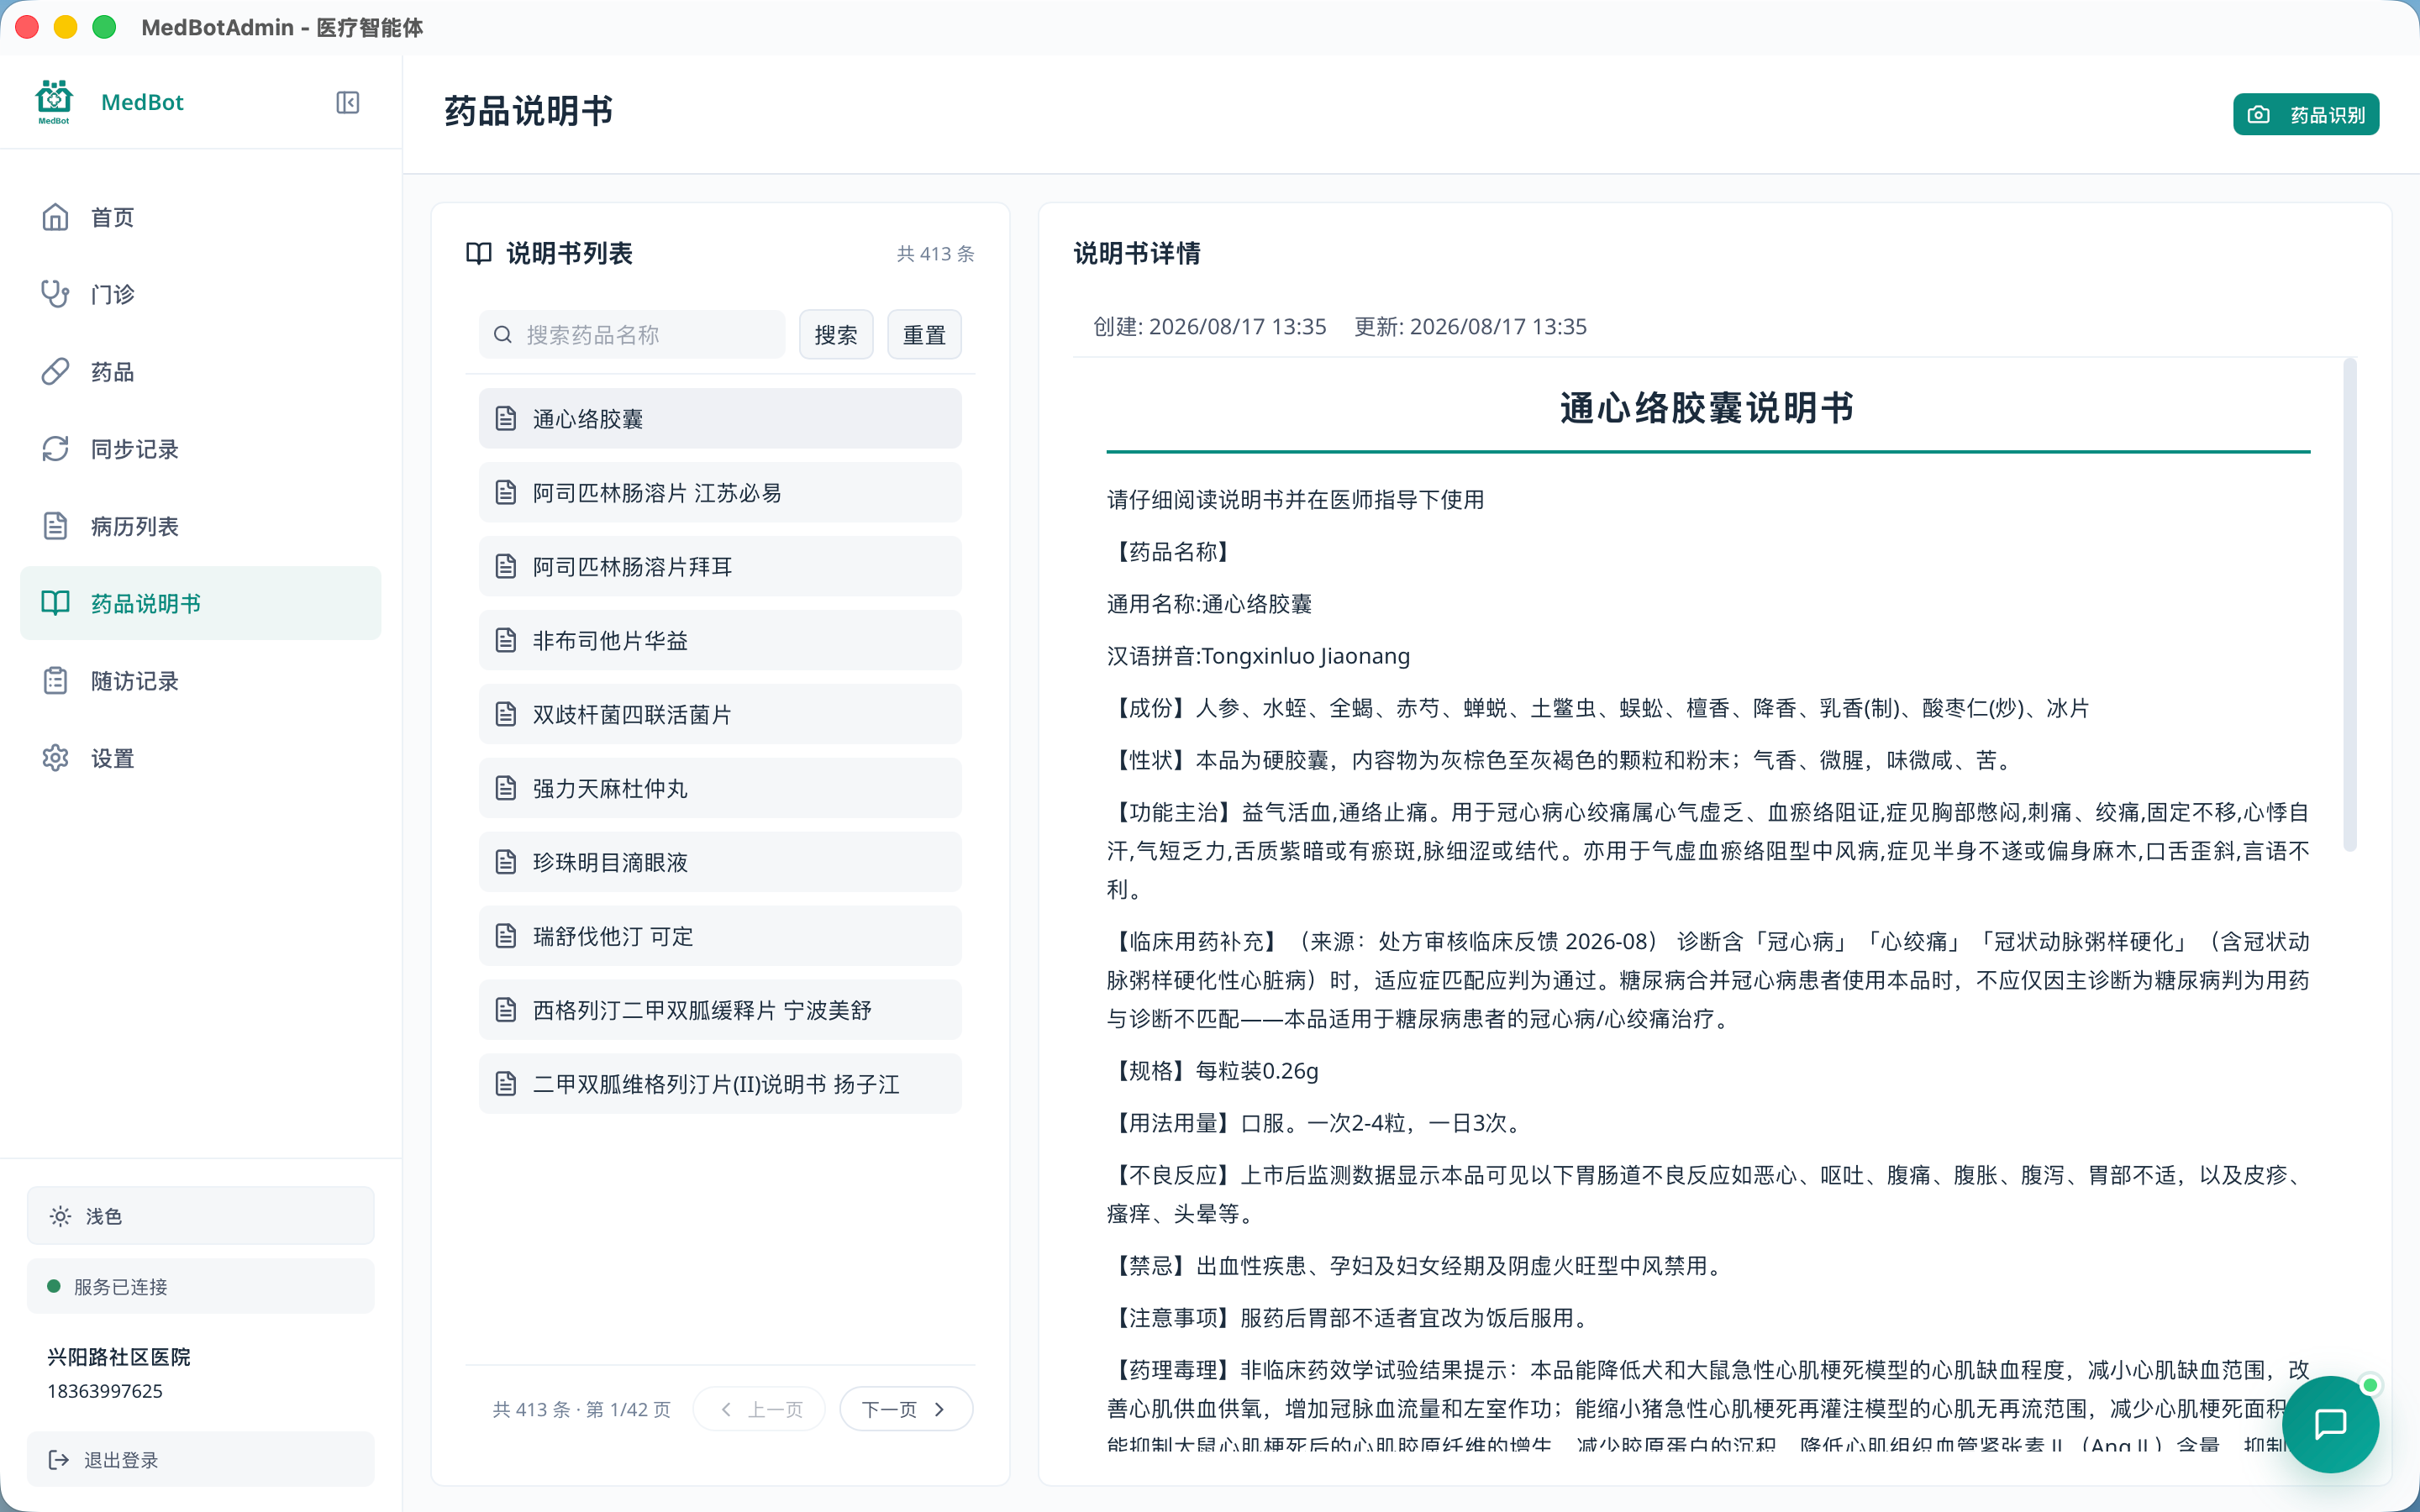Screen dimensions: 2420x1512
Task: Select 西格列汀二甲双胍缓释片 宁波美舒 entry
Action: tap(720, 1010)
